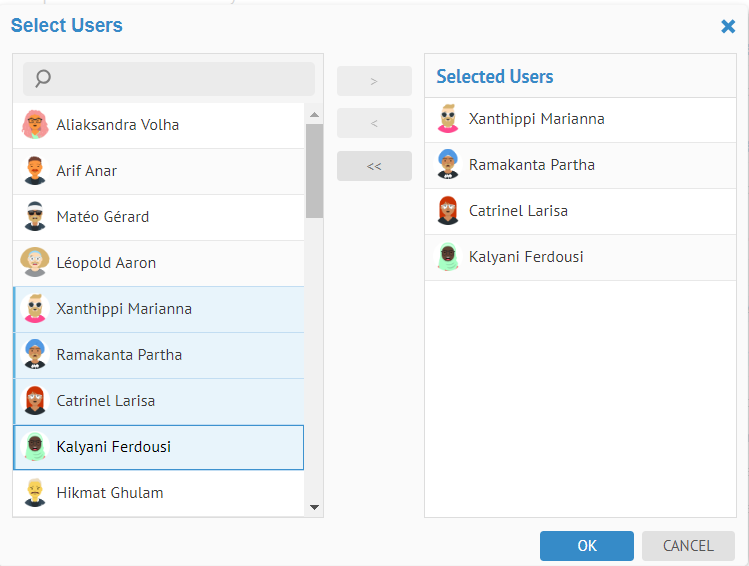
Task: Click Aliaksandra Volha's avatar icon
Action: 35,125
